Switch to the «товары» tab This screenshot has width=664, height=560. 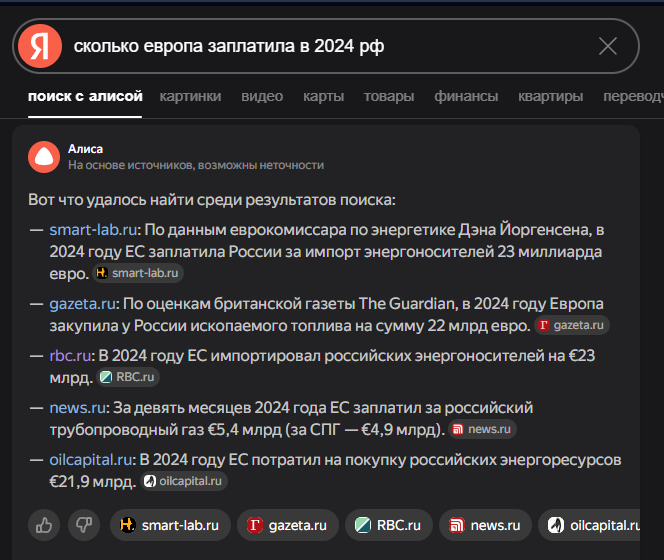tap(389, 97)
